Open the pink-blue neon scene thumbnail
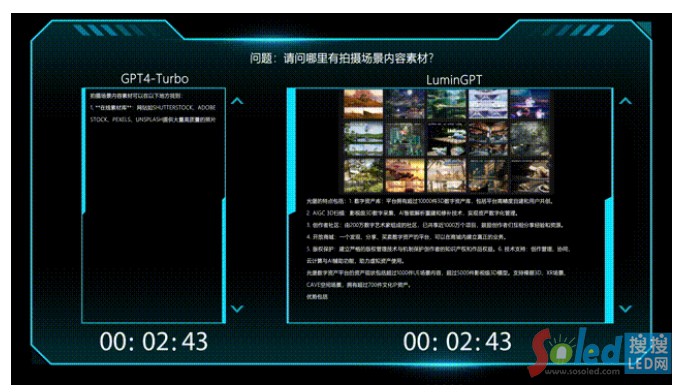This screenshot has width=684, height=392. [x=530, y=104]
